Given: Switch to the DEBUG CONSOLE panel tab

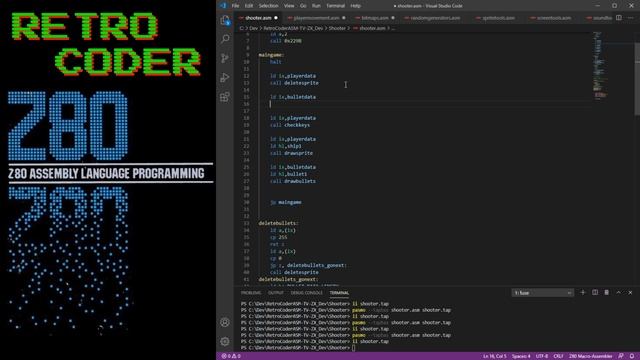Looking at the screenshot, I should pos(306,293).
